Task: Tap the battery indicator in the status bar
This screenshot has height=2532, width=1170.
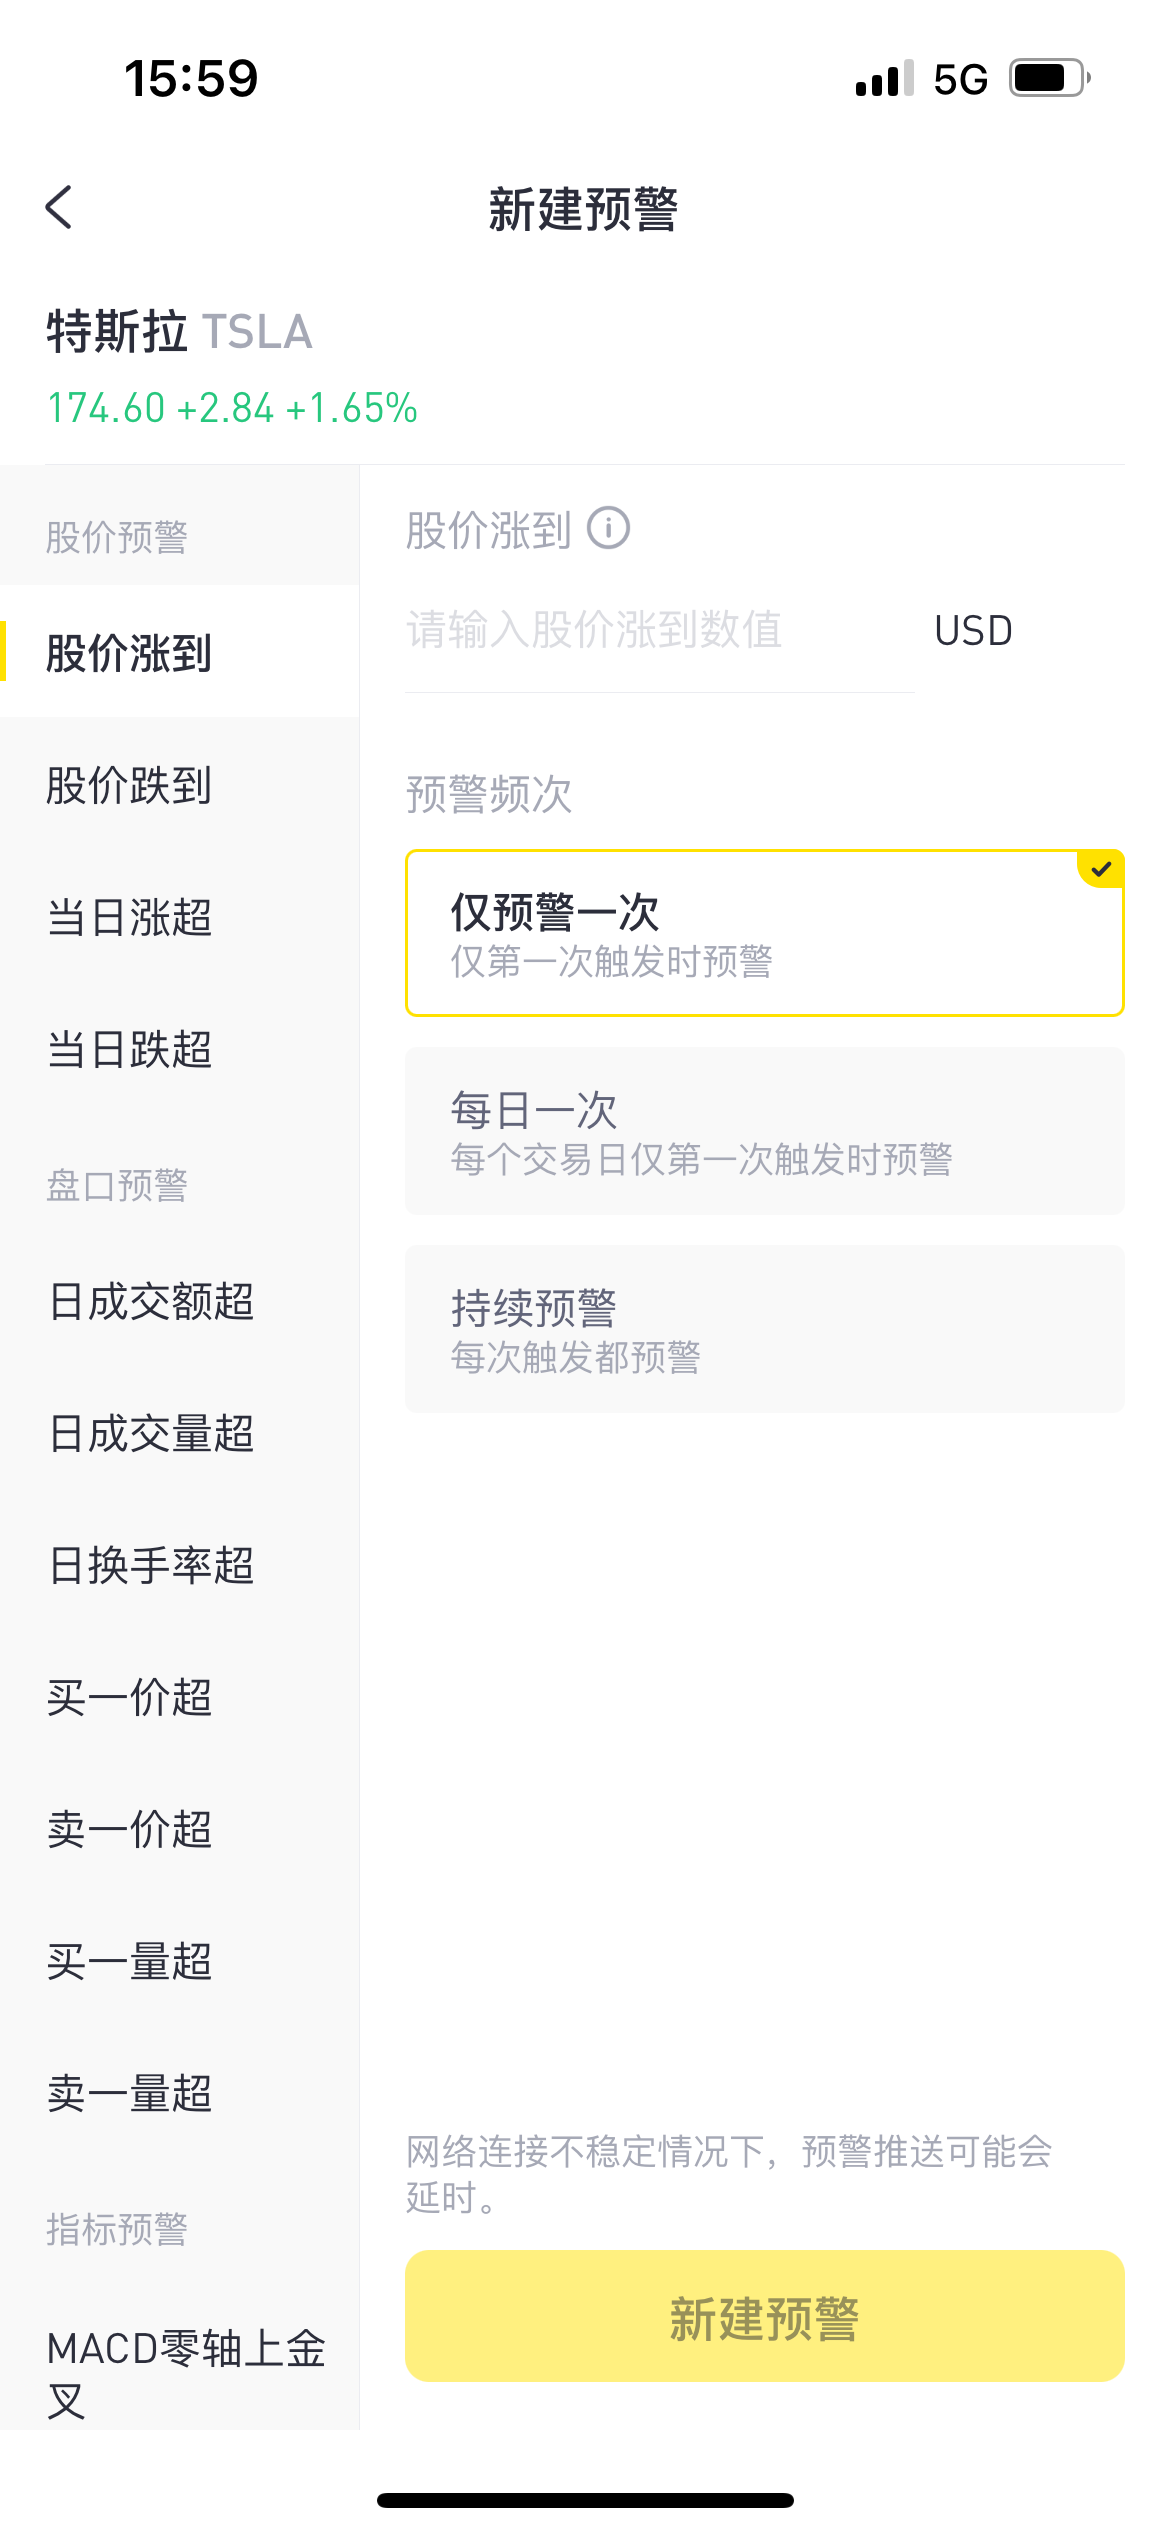Action: [x=1050, y=78]
